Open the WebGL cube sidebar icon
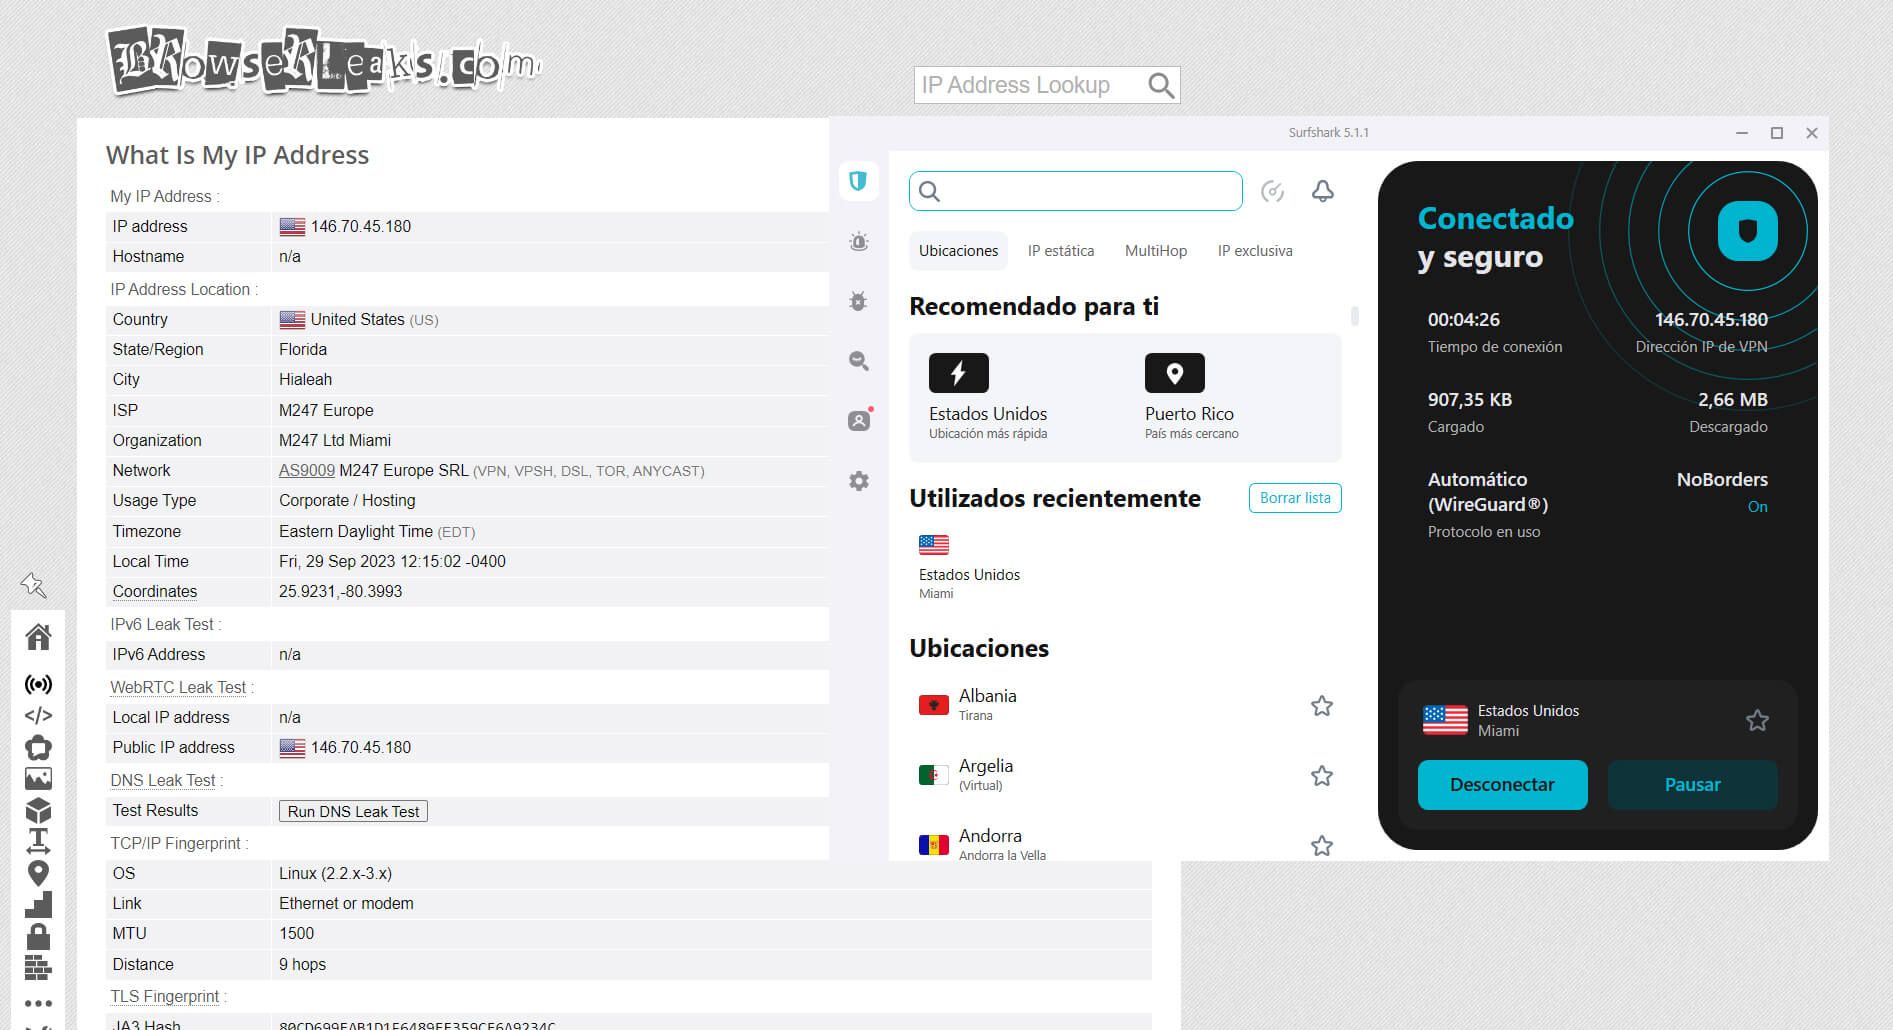This screenshot has height=1030, width=1893. coord(38,810)
